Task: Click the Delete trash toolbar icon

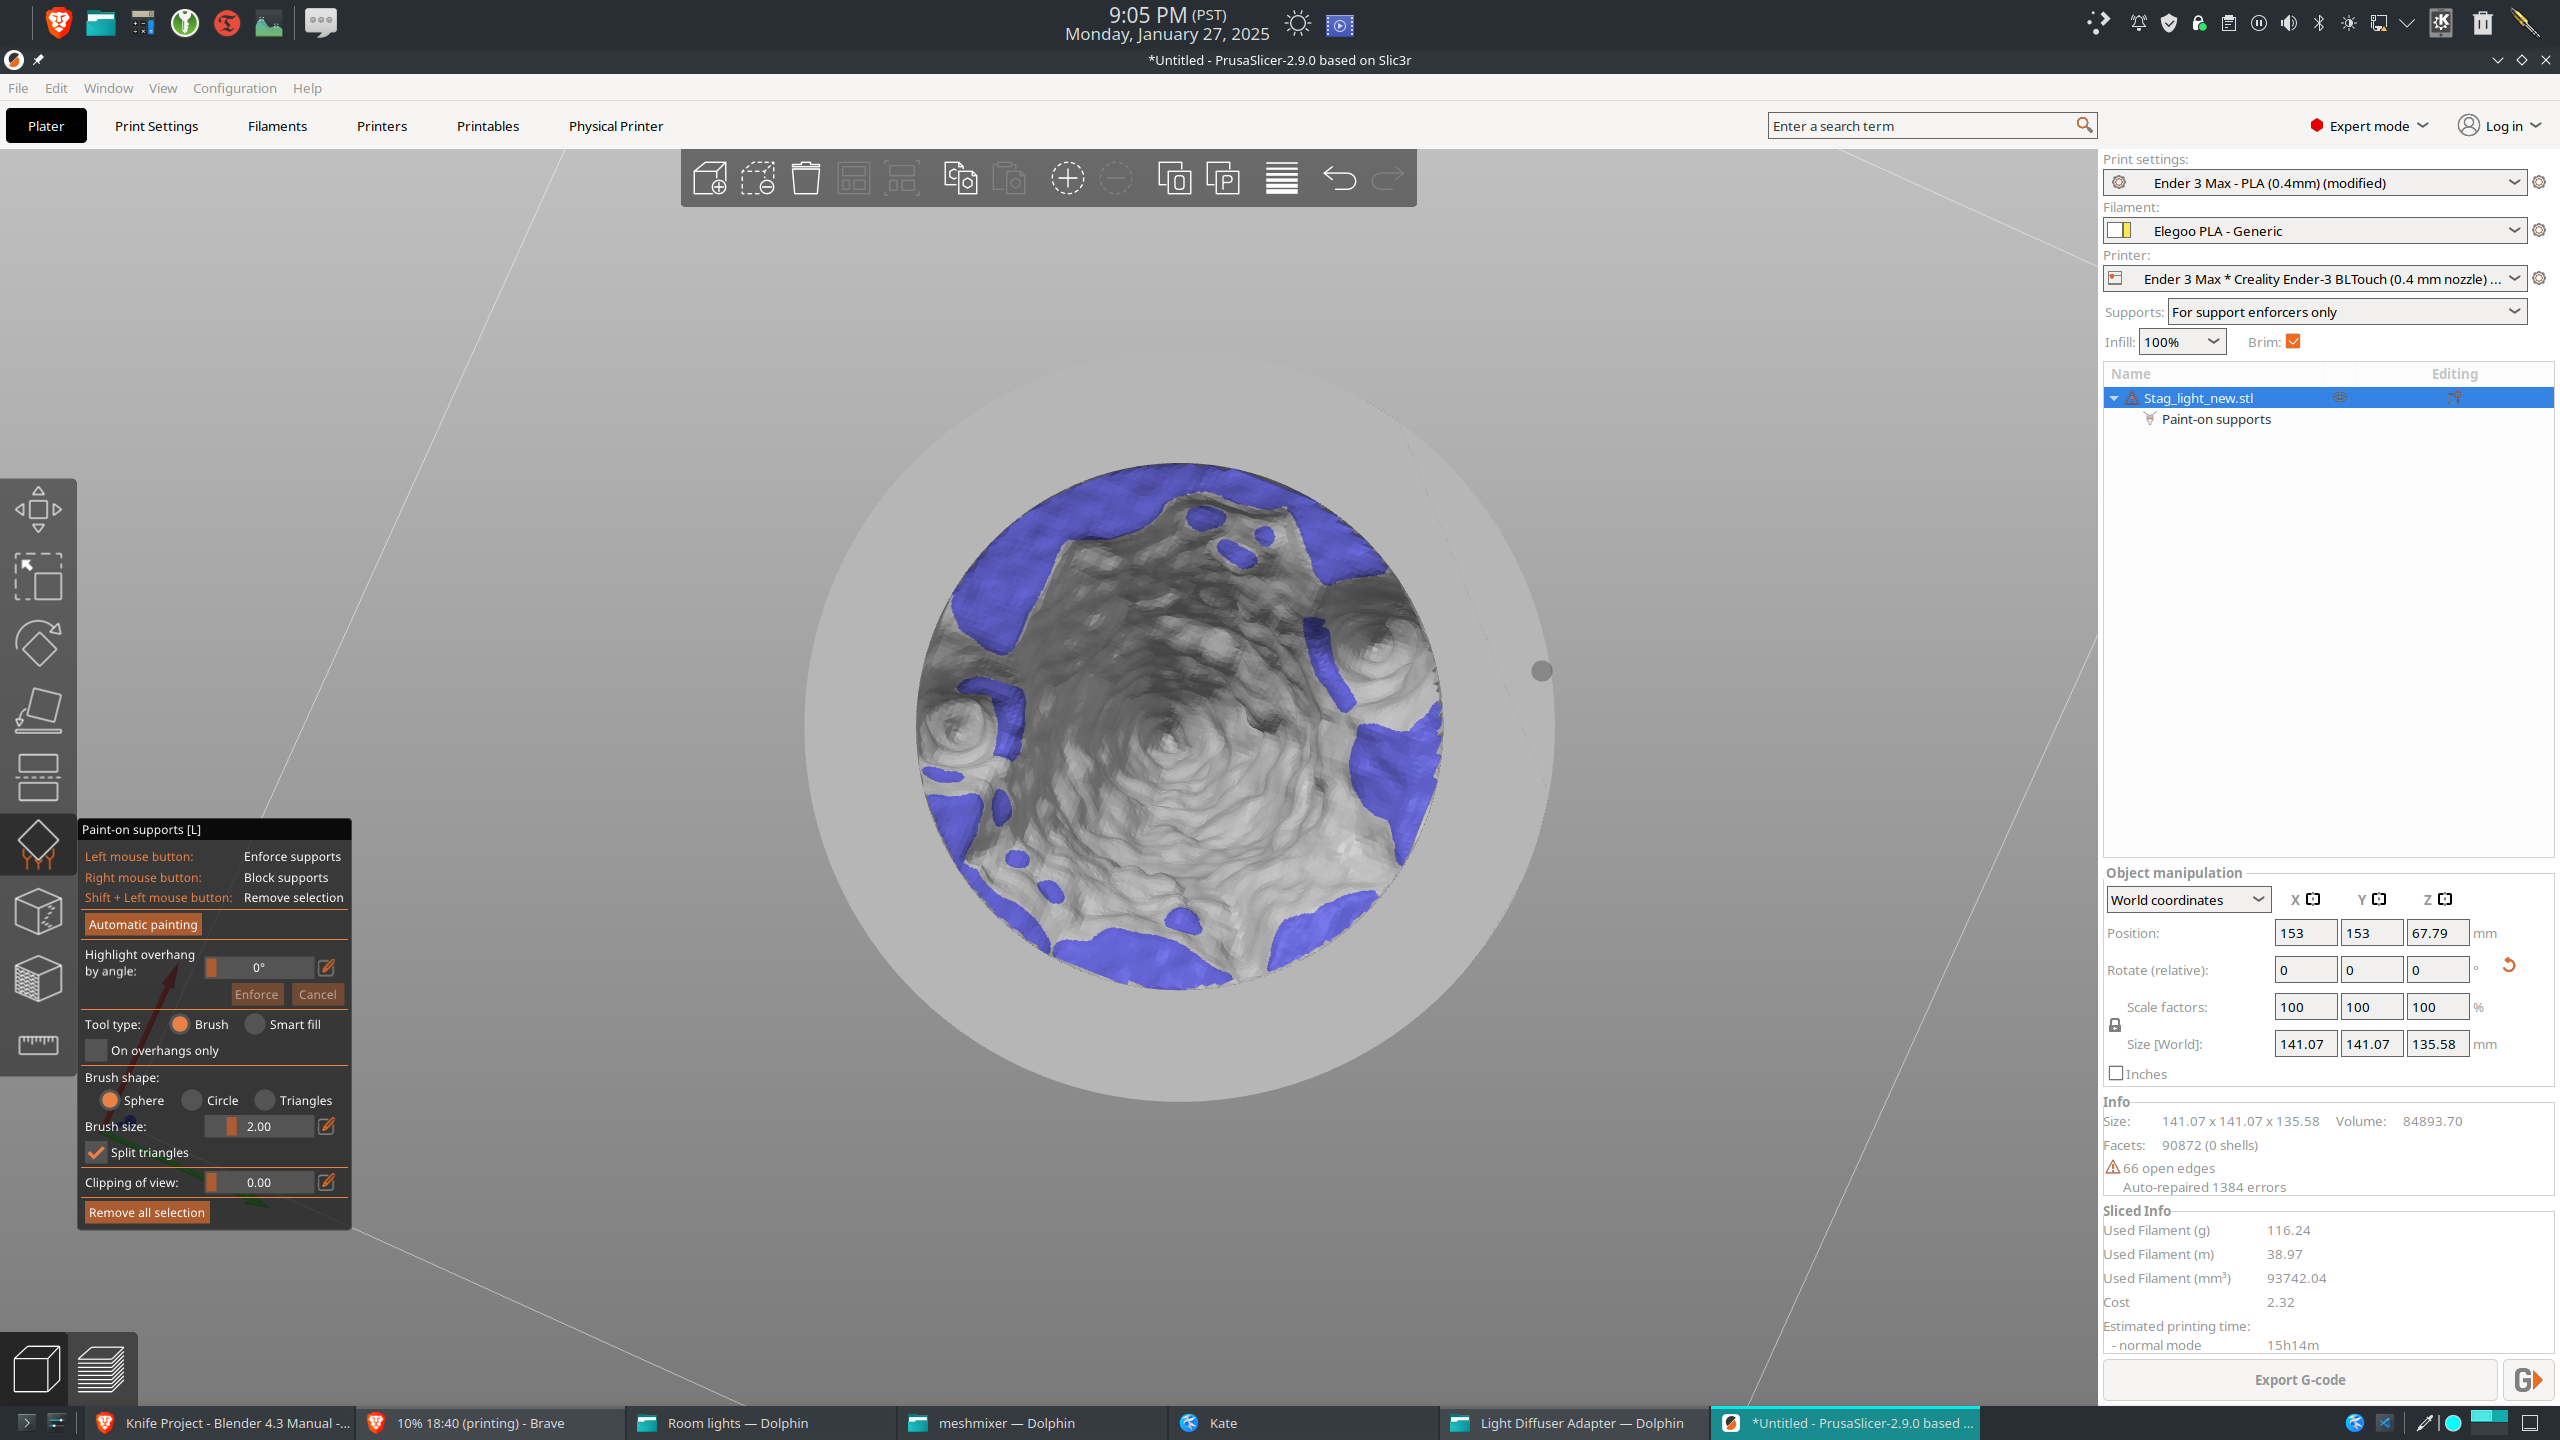Action: coord(805,178)
